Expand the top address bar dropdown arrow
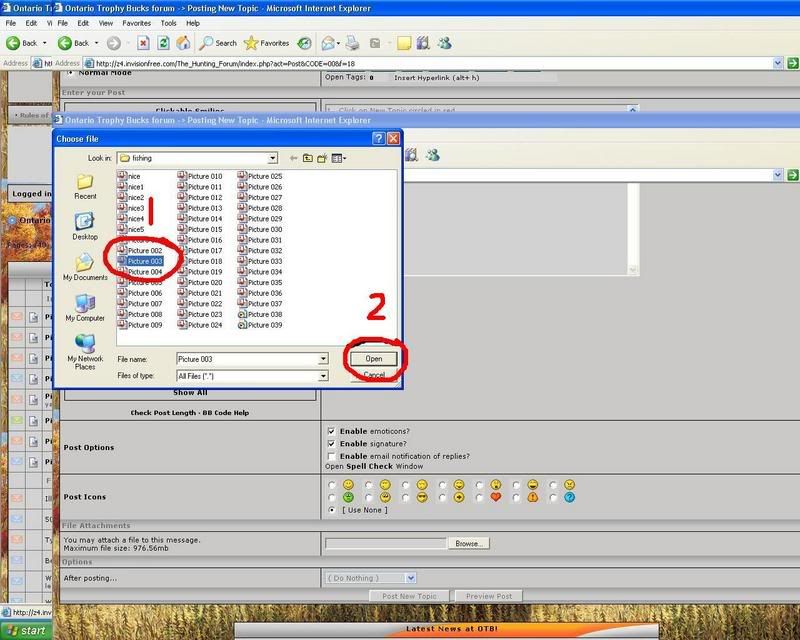The height and width of the screenshot is (640, 800). point(778,63)
